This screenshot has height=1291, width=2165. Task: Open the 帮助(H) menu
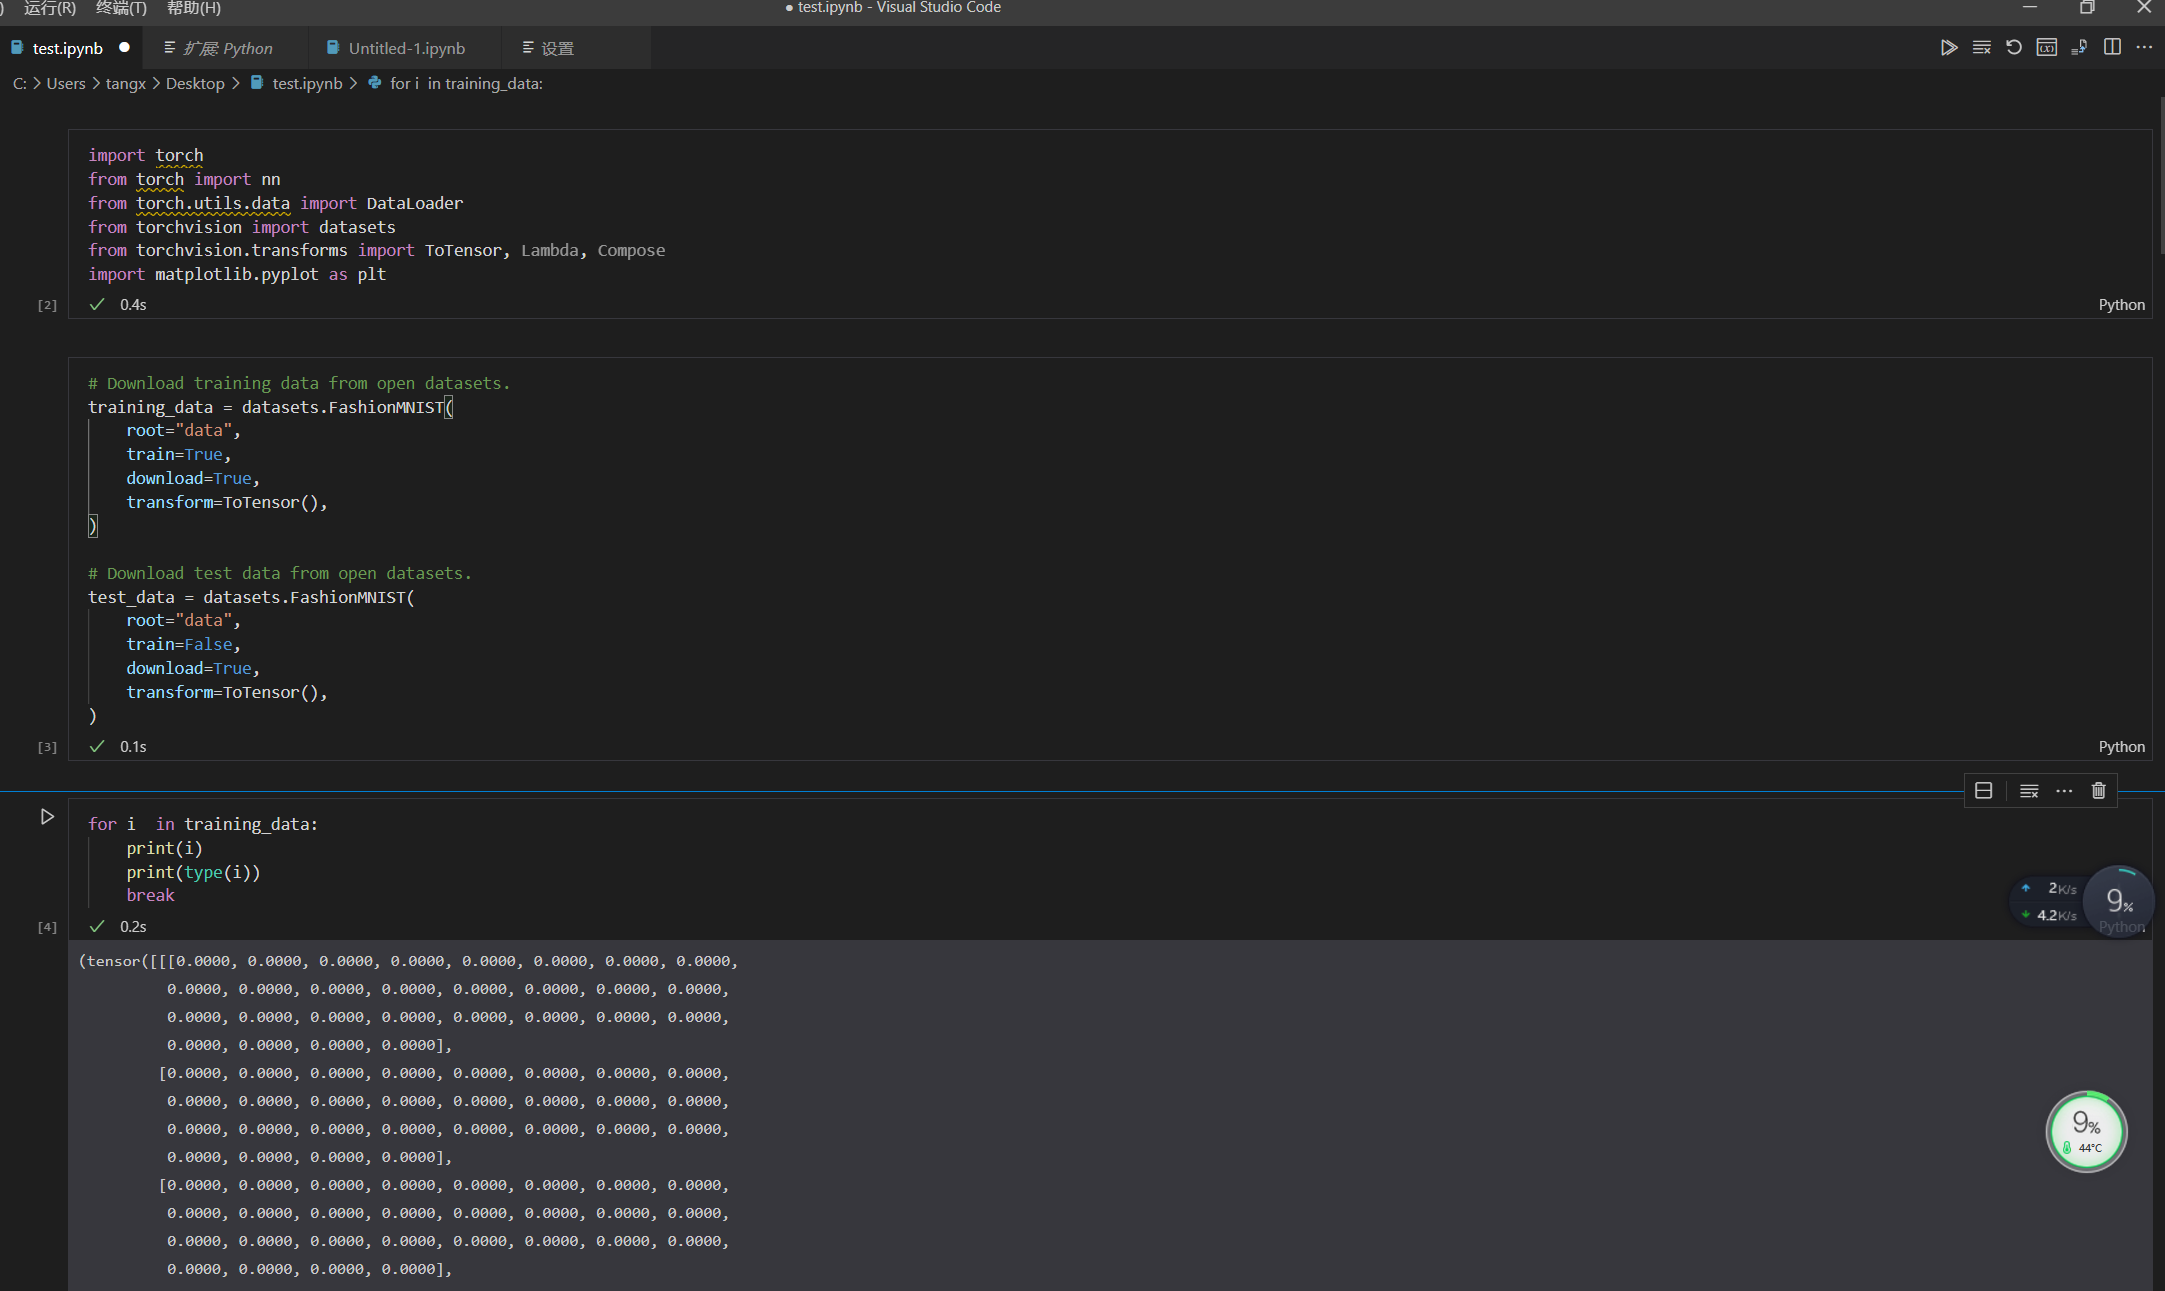coord(194,8)
